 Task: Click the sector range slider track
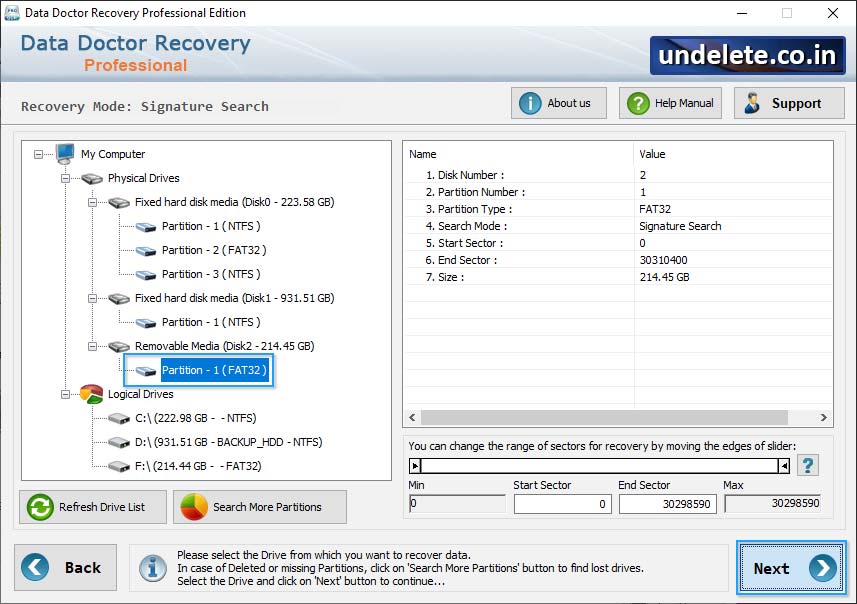[x=600, y=464]
